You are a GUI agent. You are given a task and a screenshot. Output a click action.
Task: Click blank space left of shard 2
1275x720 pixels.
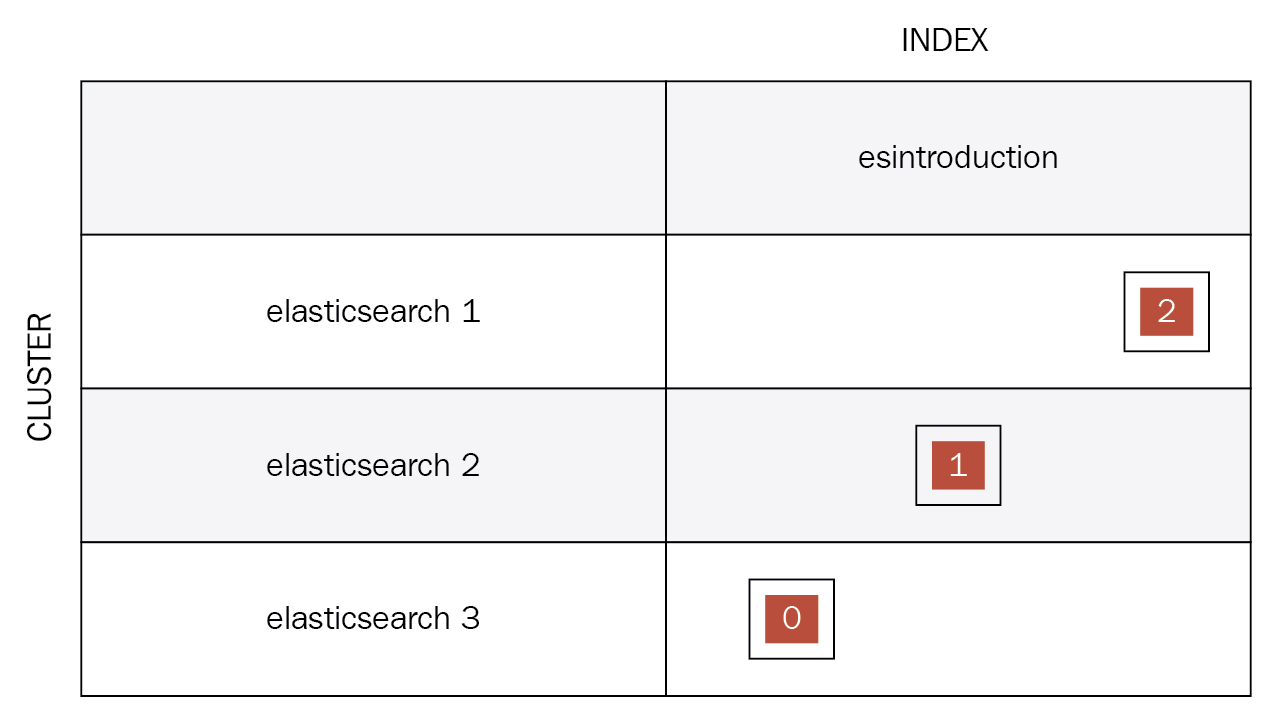click(895, 312)
